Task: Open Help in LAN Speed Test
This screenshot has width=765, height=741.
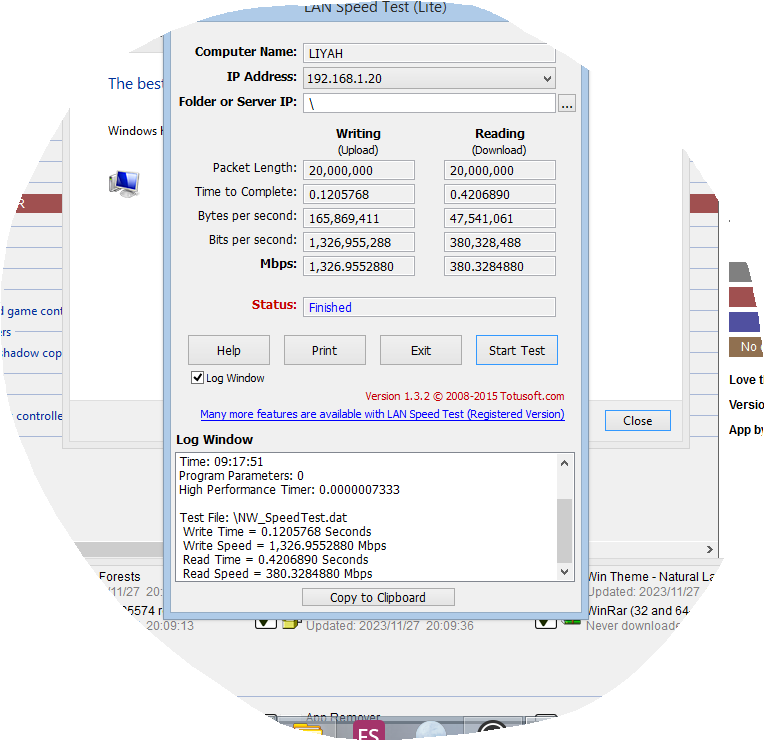Action: (x=229, y=350)
